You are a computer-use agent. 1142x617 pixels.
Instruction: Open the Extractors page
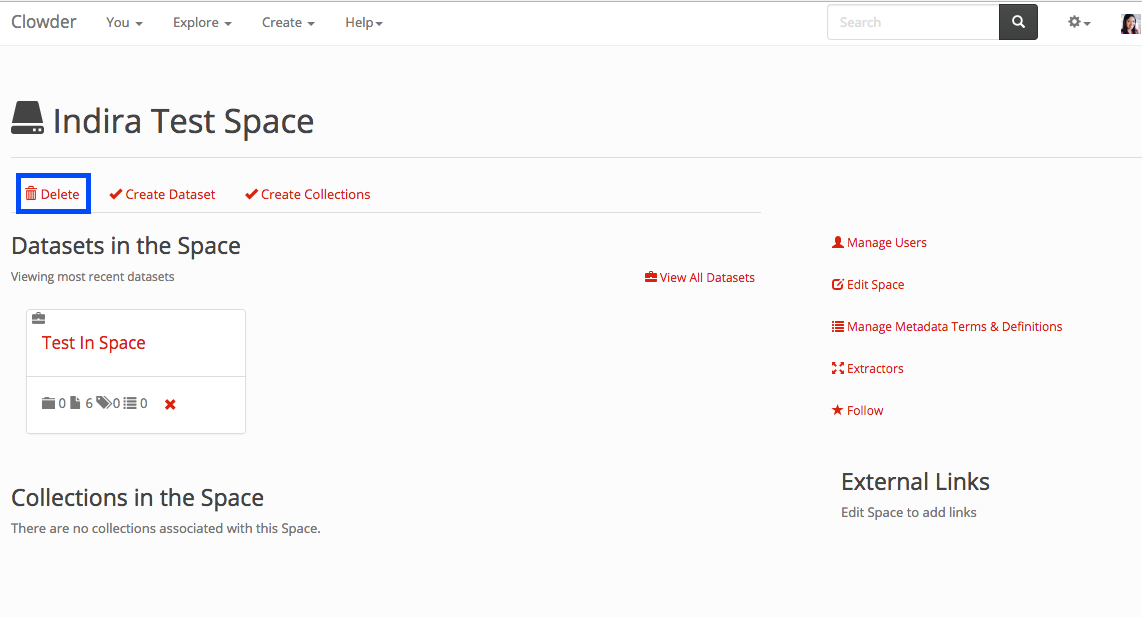coord(867,368)
